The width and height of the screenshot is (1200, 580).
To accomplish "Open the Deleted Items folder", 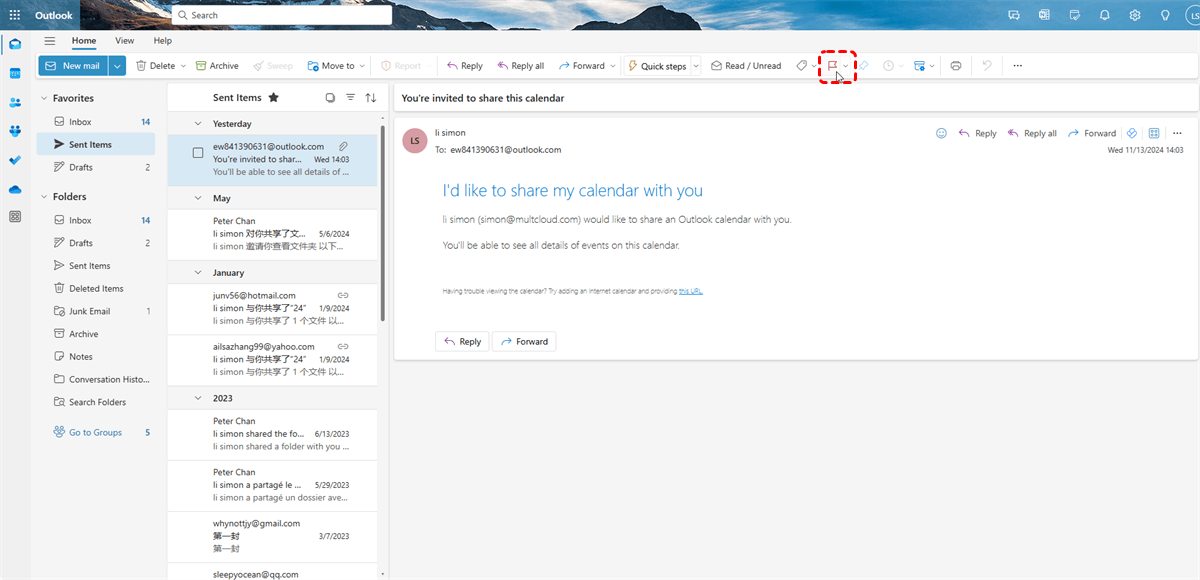I will [96, 289].
